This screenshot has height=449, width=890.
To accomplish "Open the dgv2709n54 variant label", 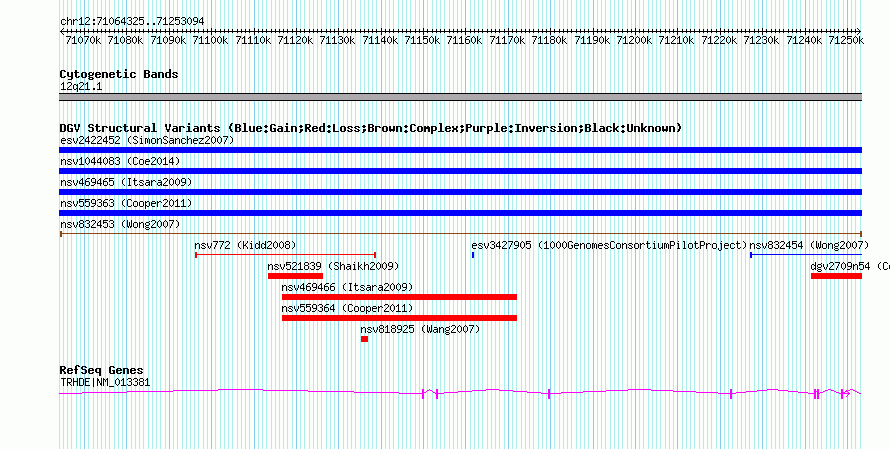I will 850,266.
